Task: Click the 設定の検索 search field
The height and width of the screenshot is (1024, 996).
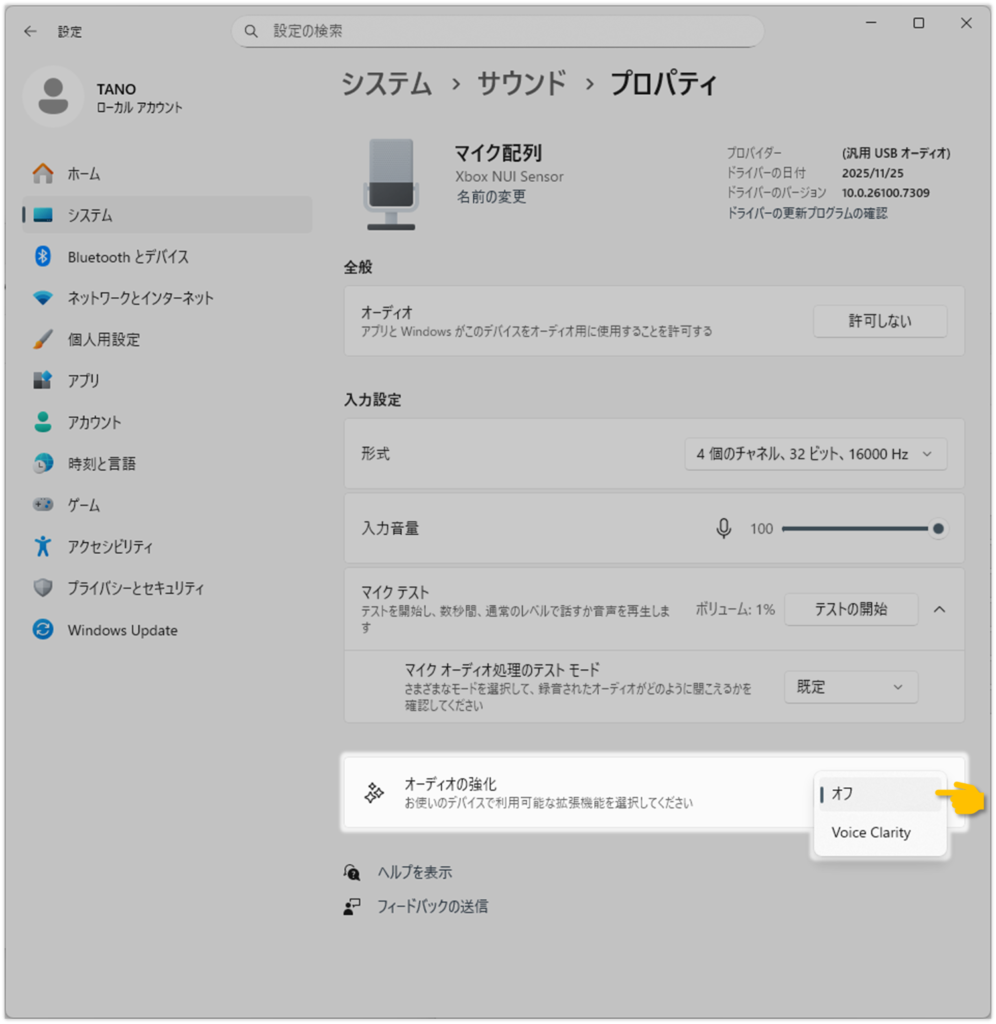Action: click(510, 31)
